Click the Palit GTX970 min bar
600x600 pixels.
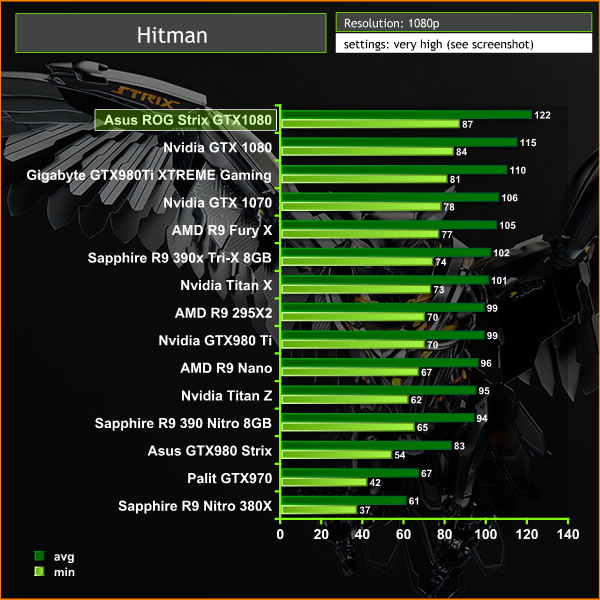(x=324, y=482)
